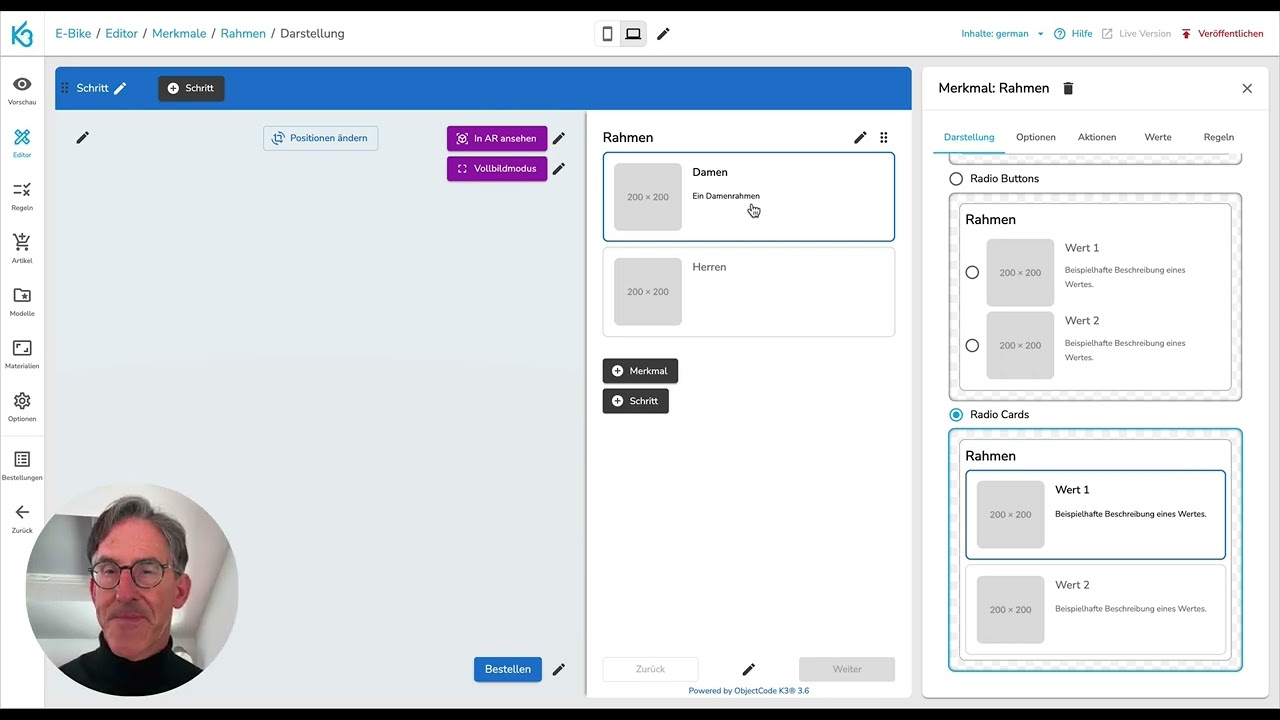Select Damen frame card
1280x720 pixels.
pos(749,197)
